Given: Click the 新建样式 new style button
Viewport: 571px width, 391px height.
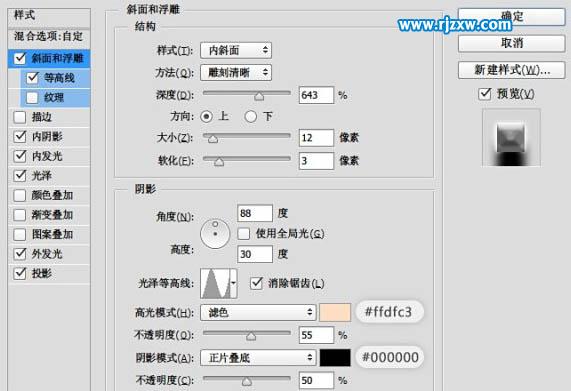Looking at the screenshot, I should tap(511, 70).
